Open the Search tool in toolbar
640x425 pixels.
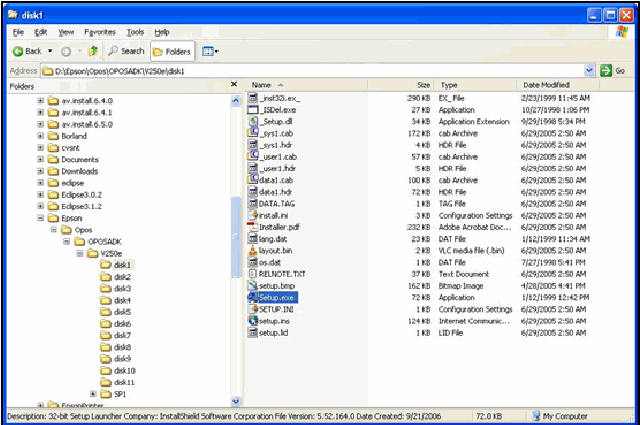pyautogui.click(x=126, y=51)
